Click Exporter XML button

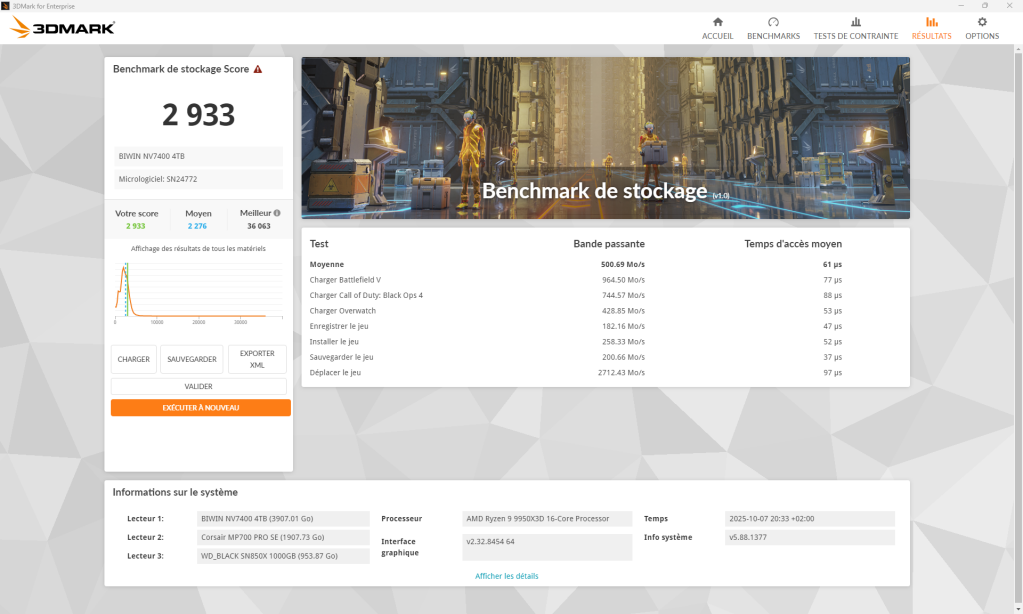(257, 359)
